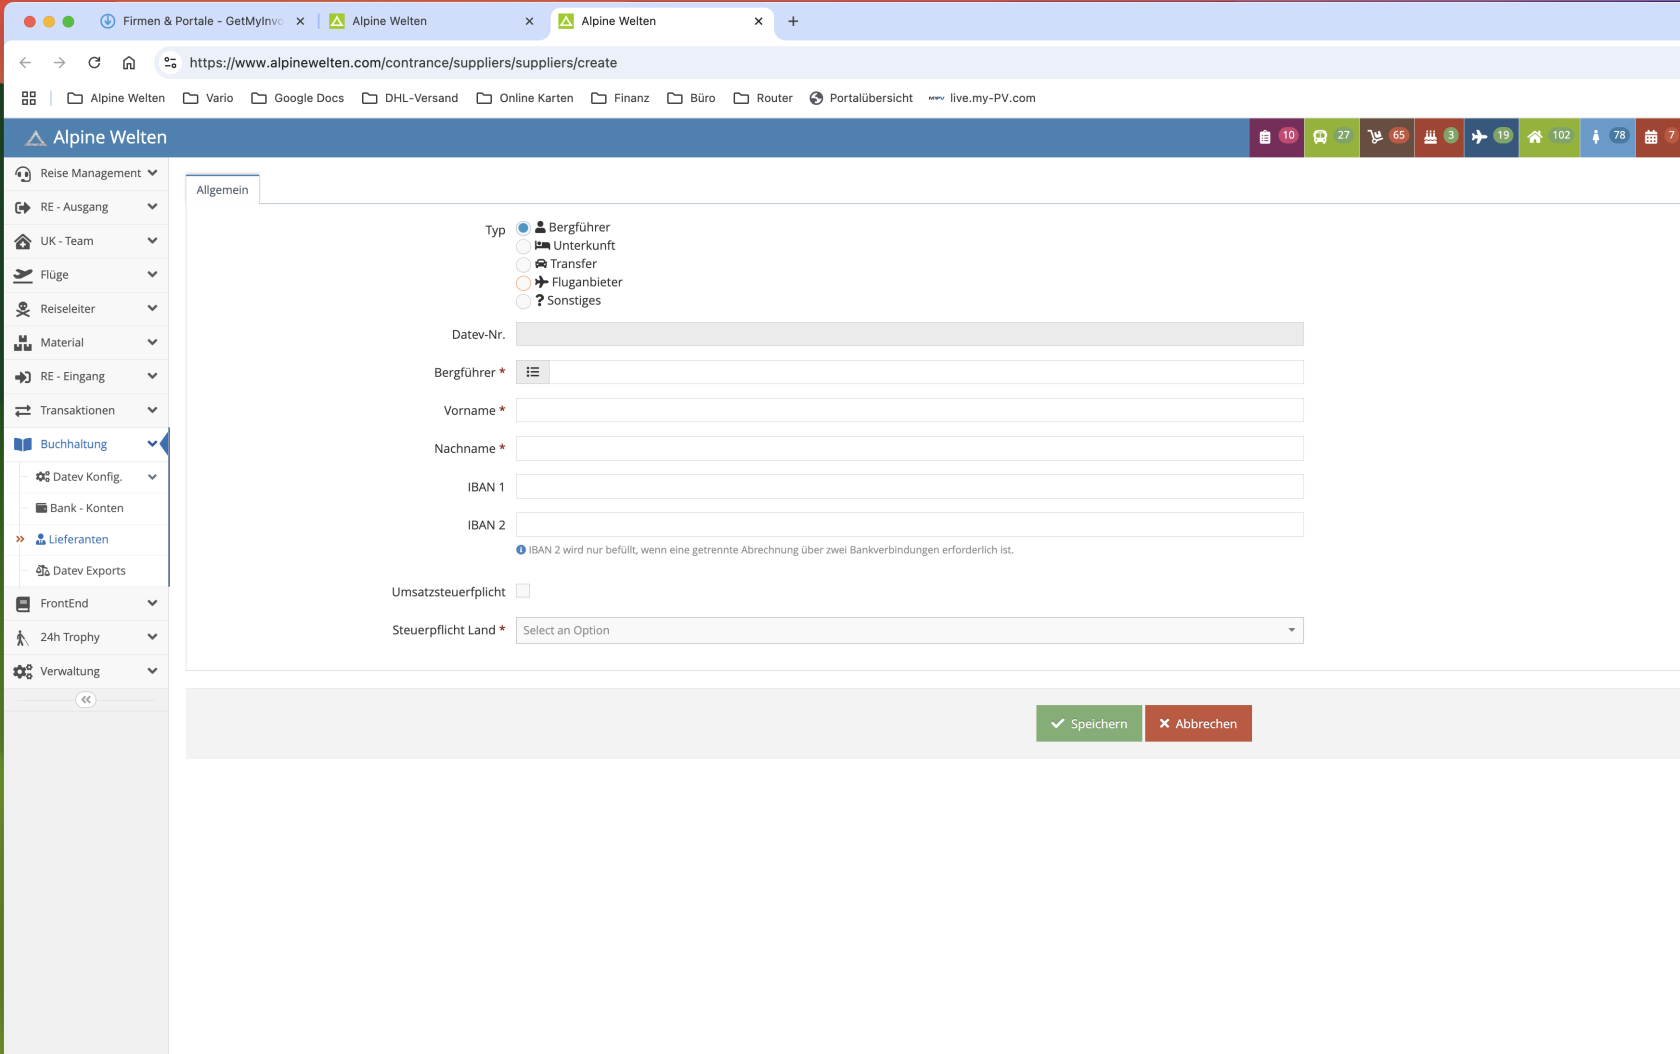Collapse sidebar with double-chevron icon
The height and width of the screenshot is (1054, 1680).
pyautogui.click(x=86, y=700)
